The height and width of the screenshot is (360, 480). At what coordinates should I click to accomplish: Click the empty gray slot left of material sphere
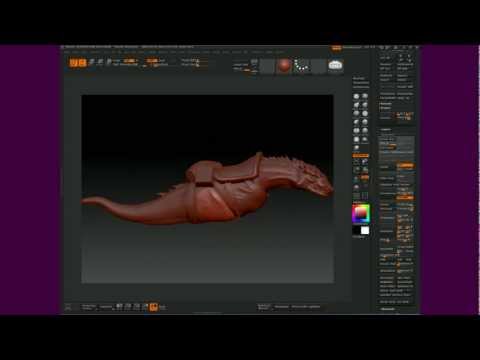[267, 66]
